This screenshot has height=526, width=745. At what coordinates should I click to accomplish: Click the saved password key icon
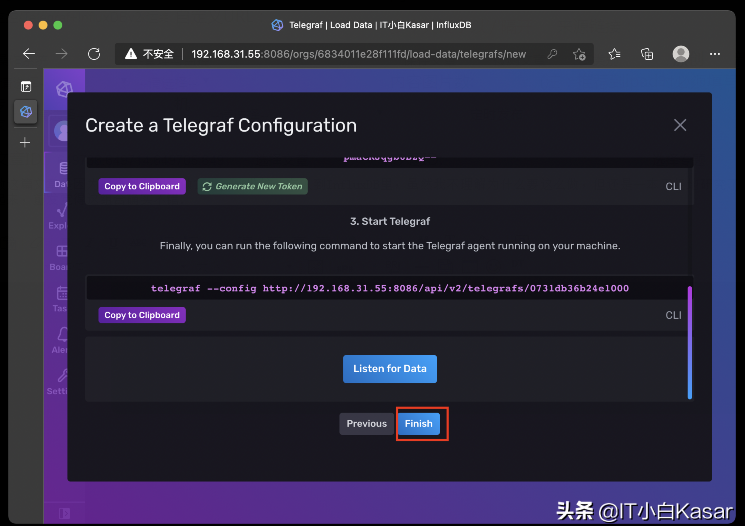pos(552,54)
